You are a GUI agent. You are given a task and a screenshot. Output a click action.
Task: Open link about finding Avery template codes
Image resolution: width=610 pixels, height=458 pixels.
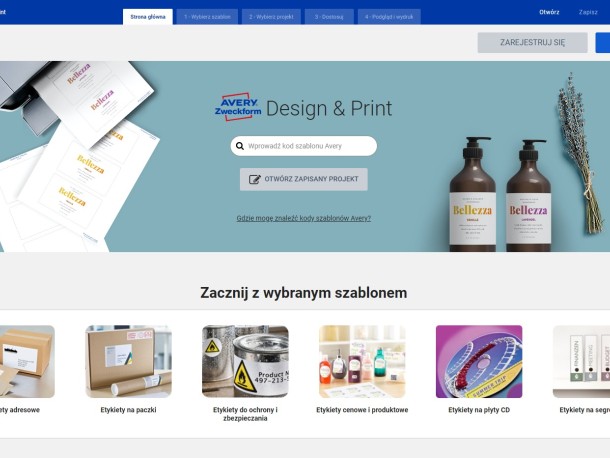[303, 218]
